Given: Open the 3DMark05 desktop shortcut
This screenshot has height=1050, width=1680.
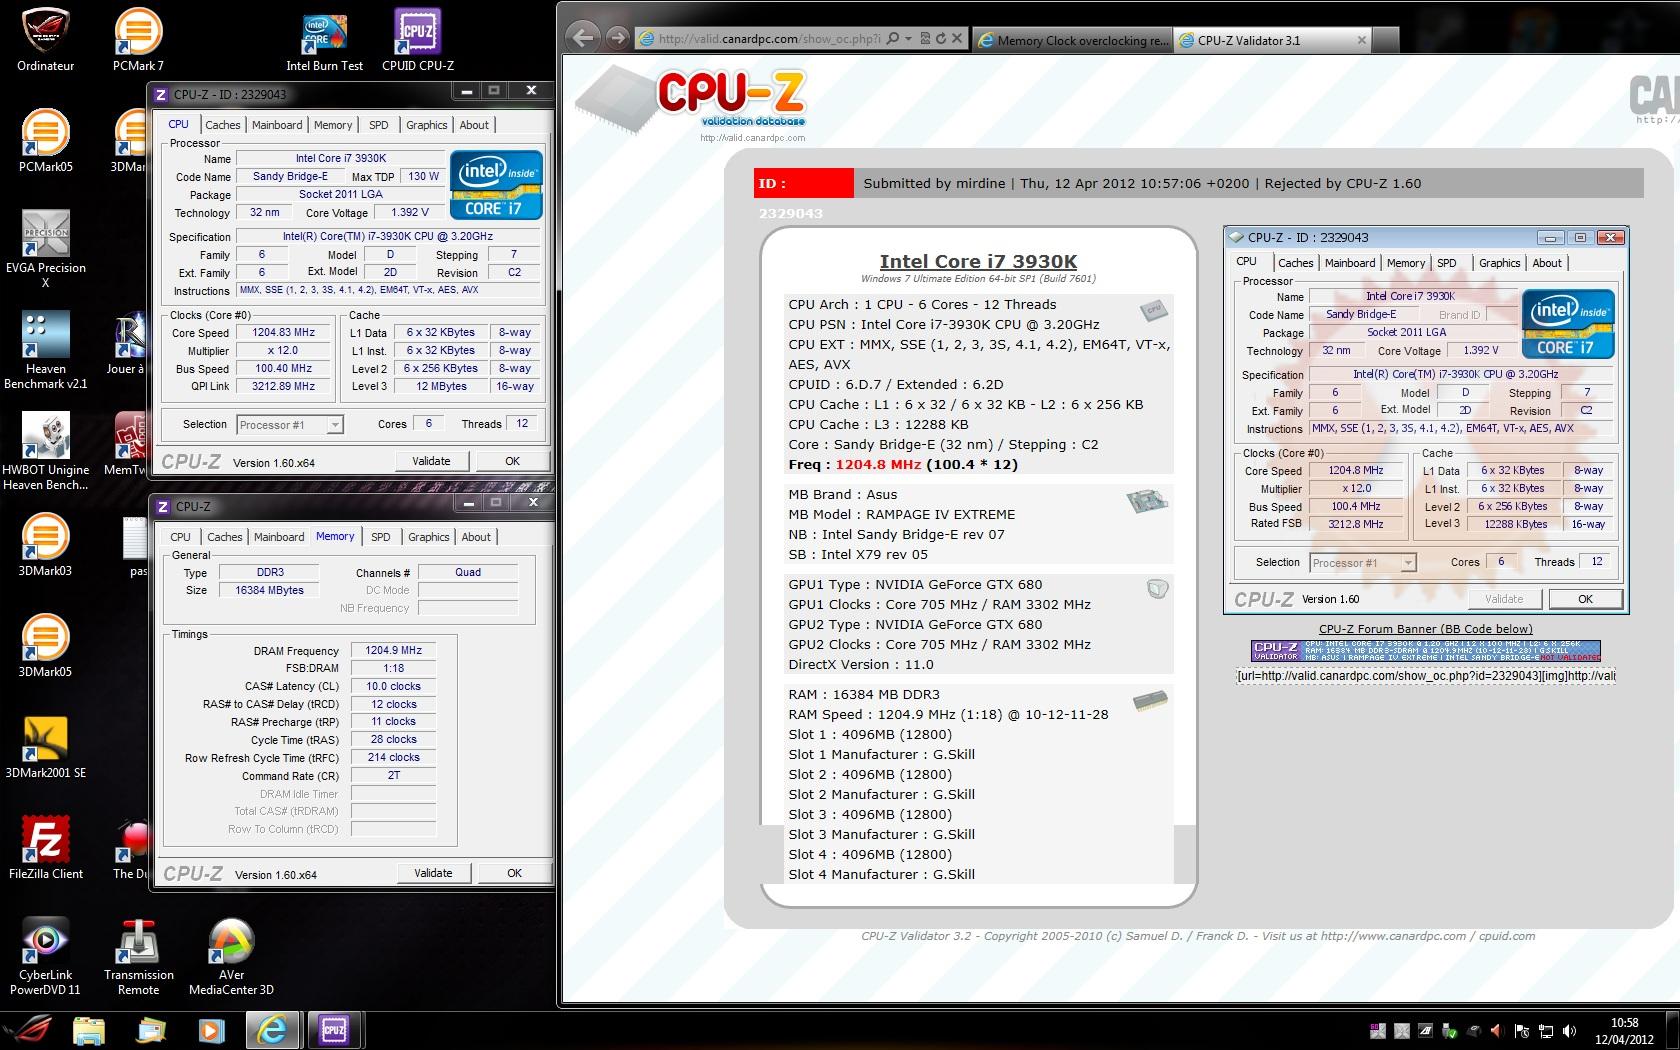Looking at the screenshot, I should (x=45, y=646).
